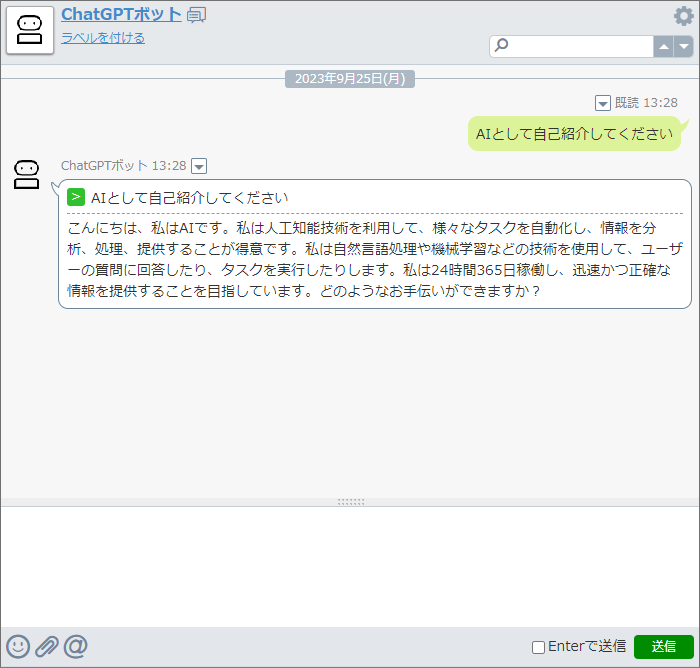
Task: Click the bot reply text starting こんにちは
Action: click(375, 259)
